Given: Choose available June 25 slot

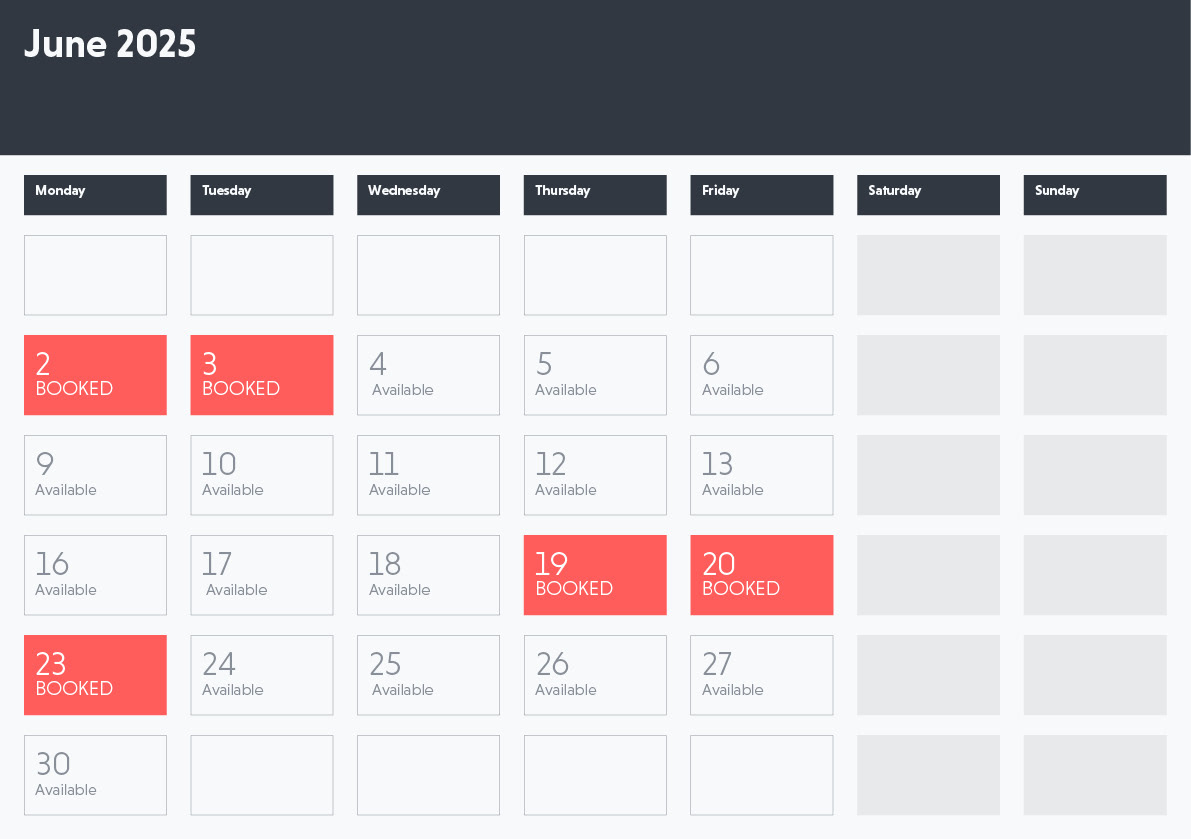Looking at the screenshot, I should click(428, 675).
